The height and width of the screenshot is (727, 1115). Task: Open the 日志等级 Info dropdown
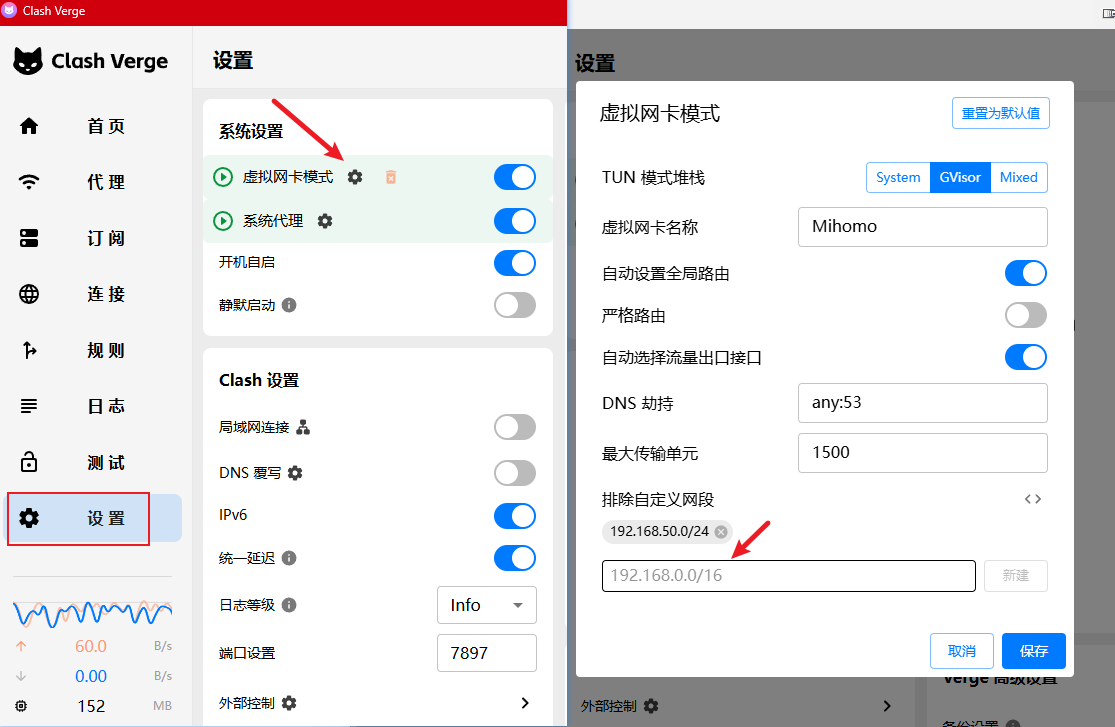point(486,605)
